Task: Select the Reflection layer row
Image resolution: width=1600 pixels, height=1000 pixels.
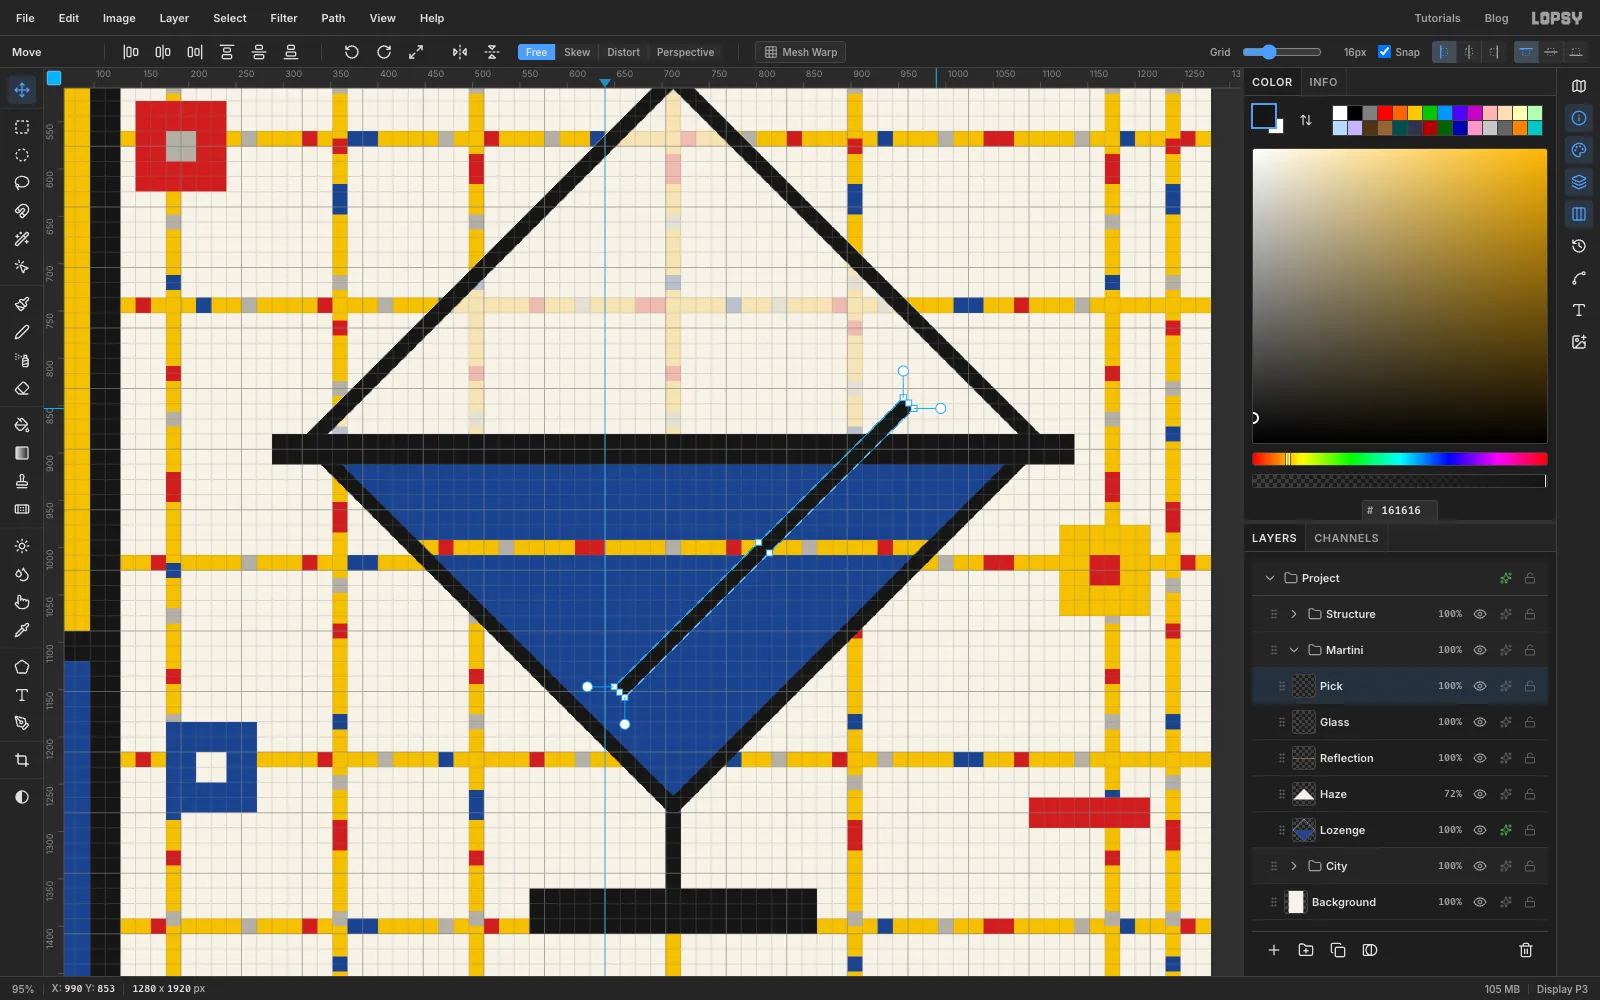Action: point(1400,758)
